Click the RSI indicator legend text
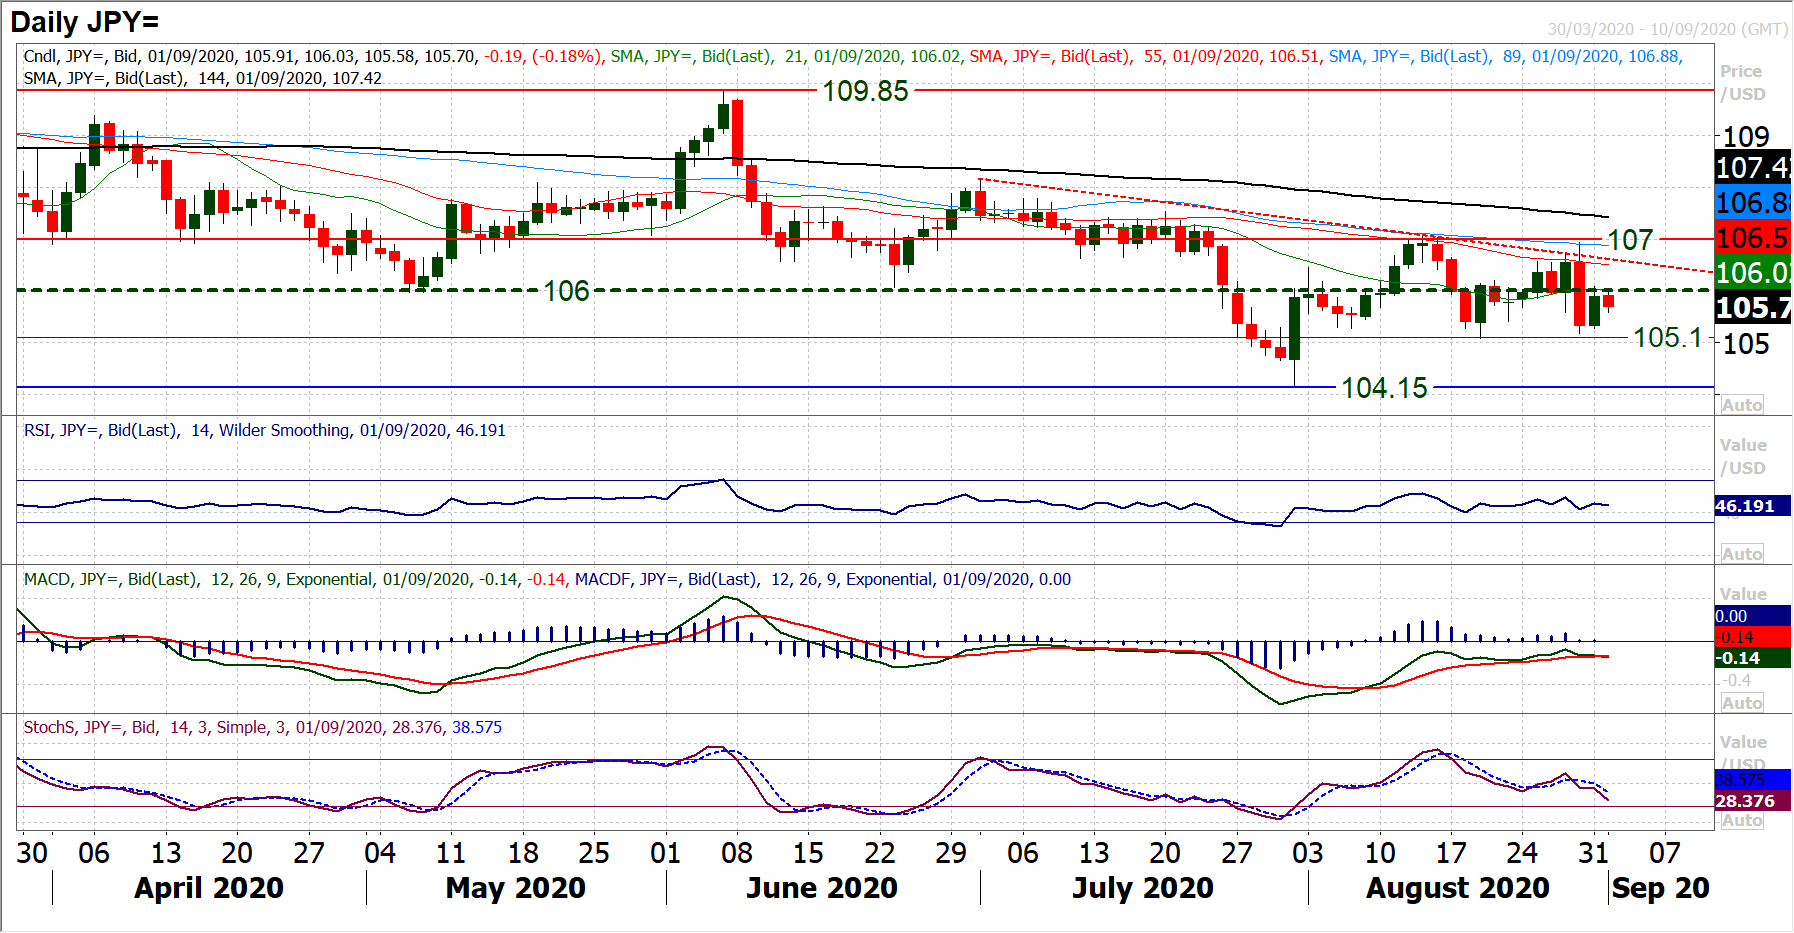 pos(265,430)
